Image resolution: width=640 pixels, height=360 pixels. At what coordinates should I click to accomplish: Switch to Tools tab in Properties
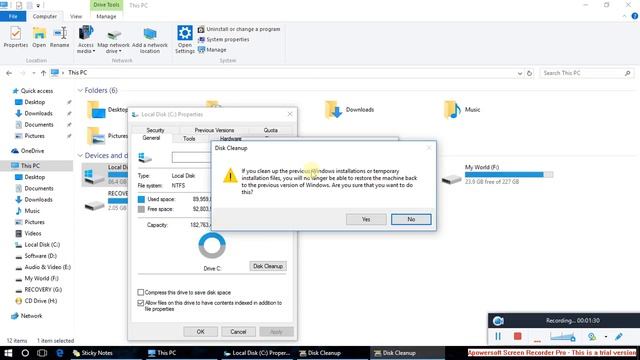[x=189, y=139]
